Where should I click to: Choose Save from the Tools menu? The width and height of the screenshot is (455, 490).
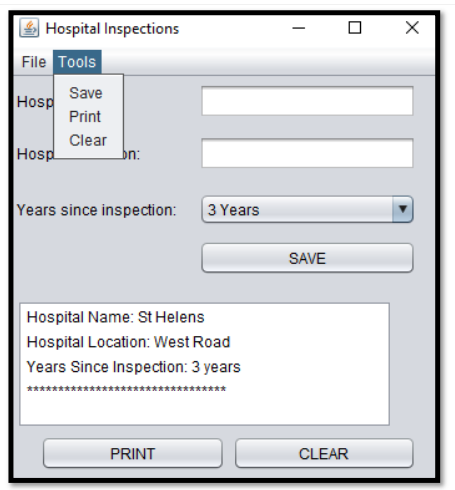pyautogui.click(x=86, y=93)
